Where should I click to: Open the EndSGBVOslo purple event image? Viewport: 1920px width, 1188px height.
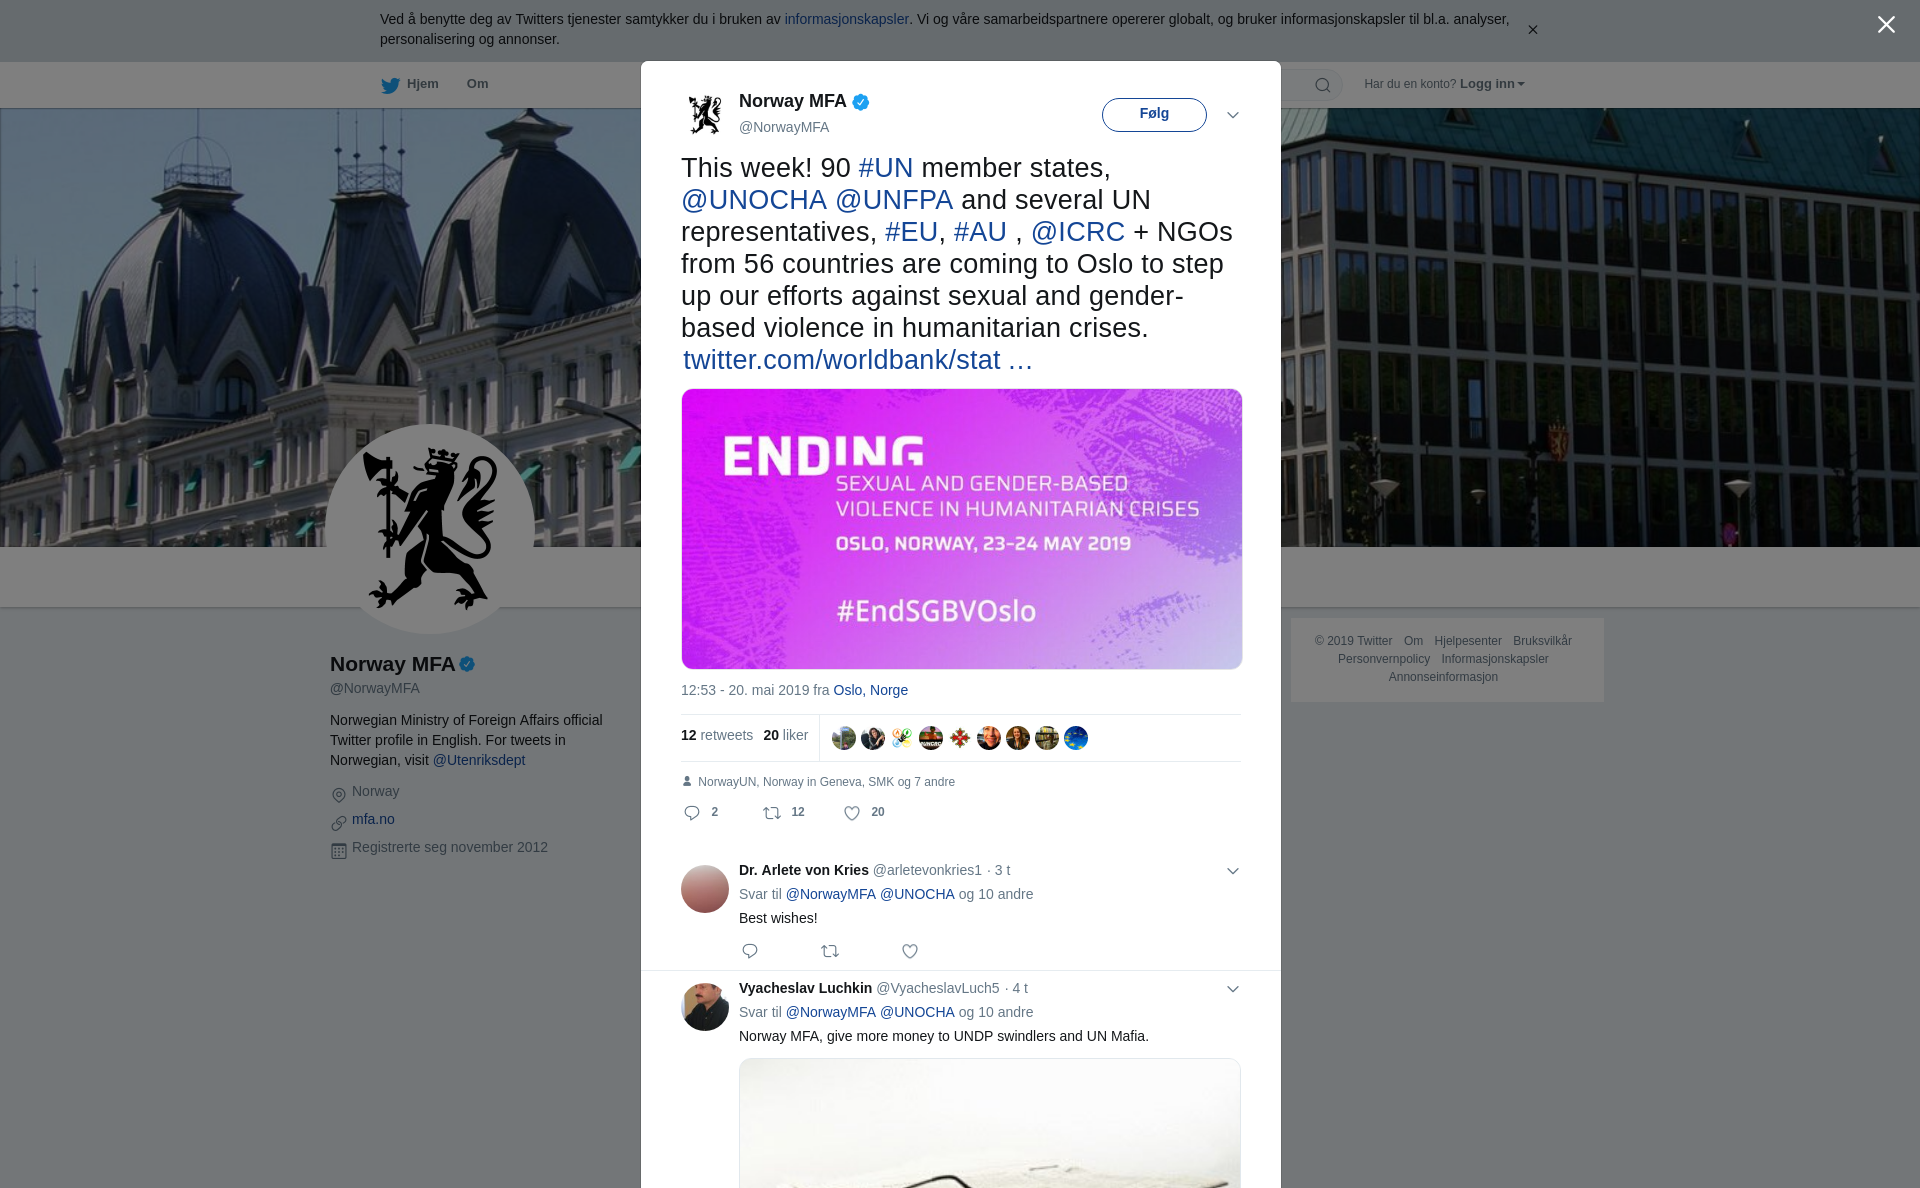pos(962,529)
